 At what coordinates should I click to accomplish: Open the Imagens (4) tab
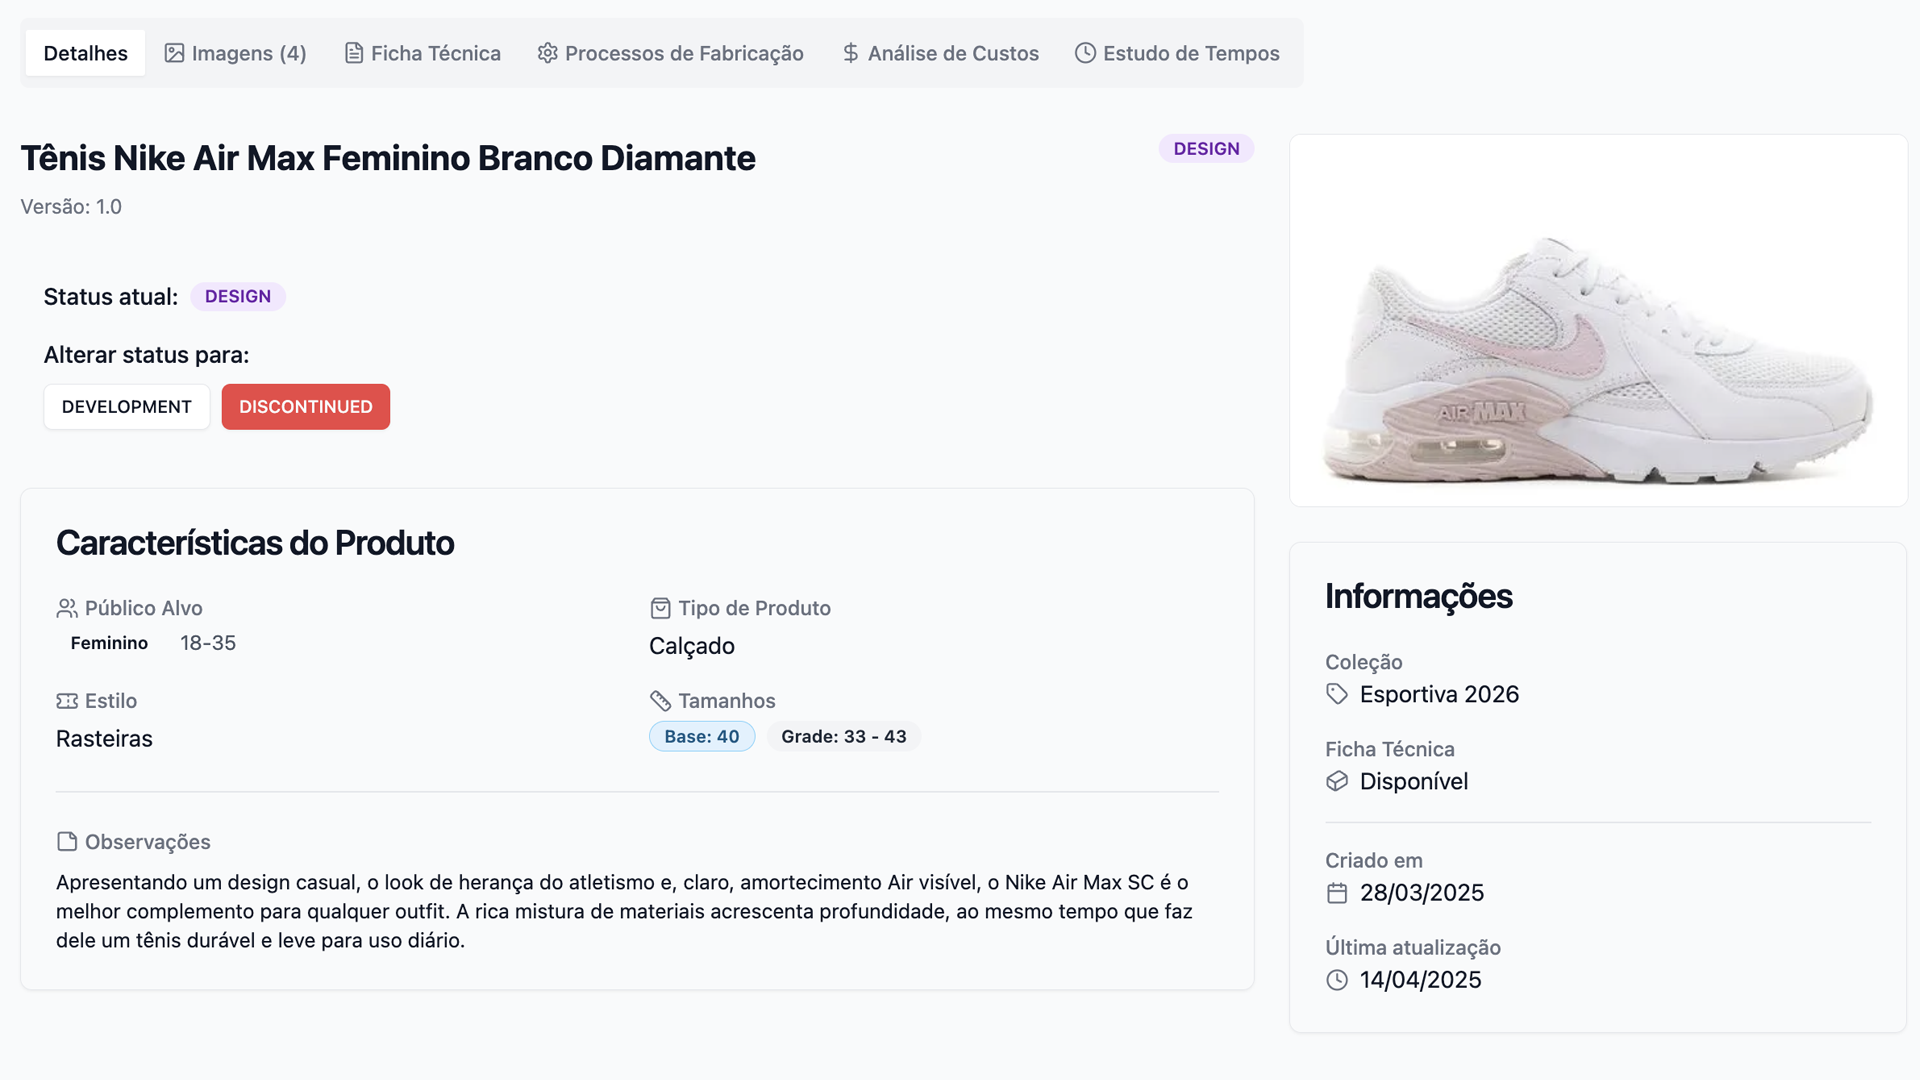click(235, 52)
